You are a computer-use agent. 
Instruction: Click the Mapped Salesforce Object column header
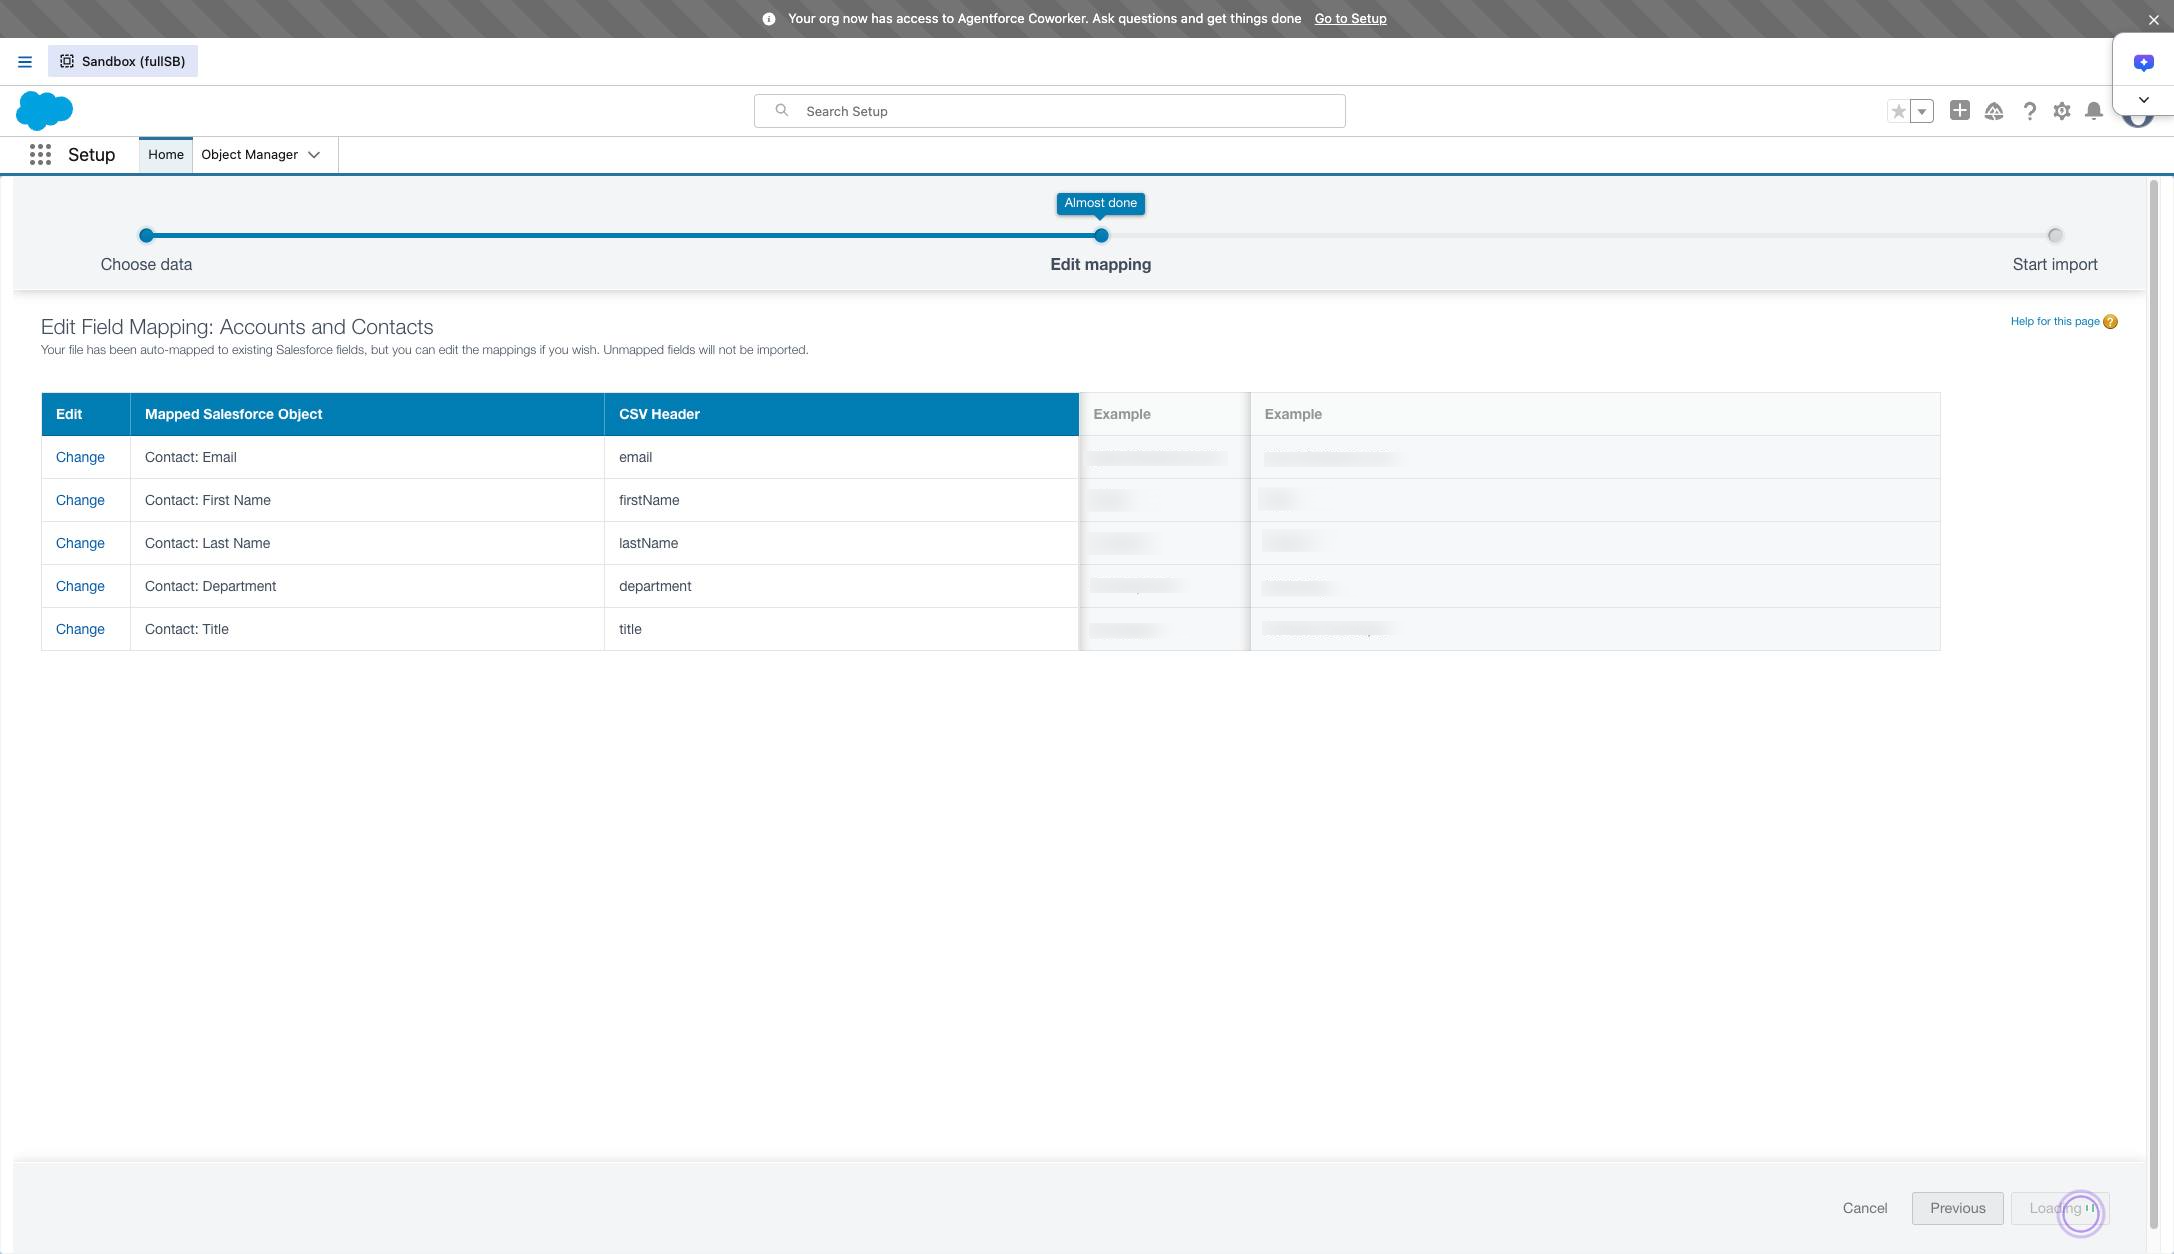tap(367, 414)
